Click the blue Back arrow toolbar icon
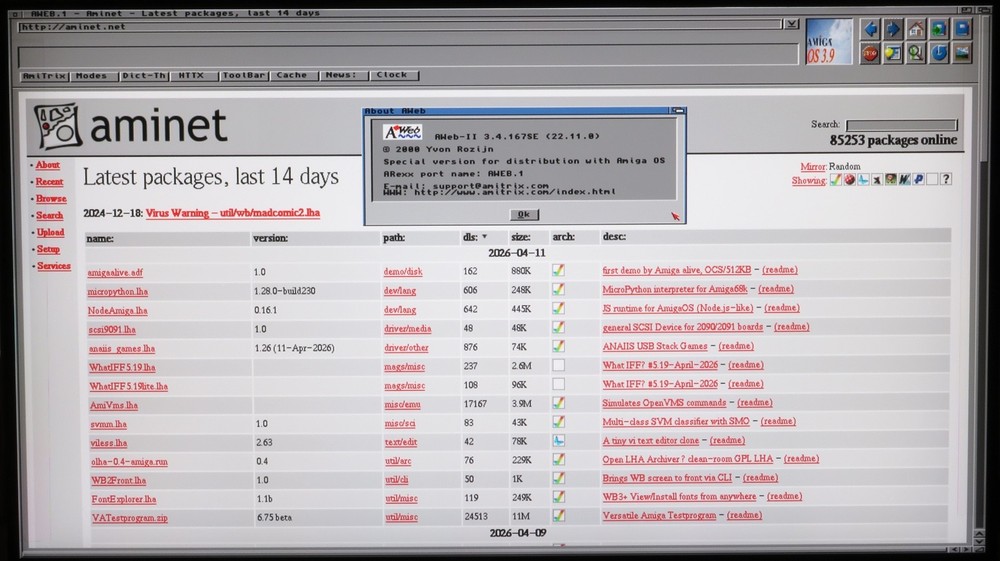1000x561 pixels. click(870, 29)
